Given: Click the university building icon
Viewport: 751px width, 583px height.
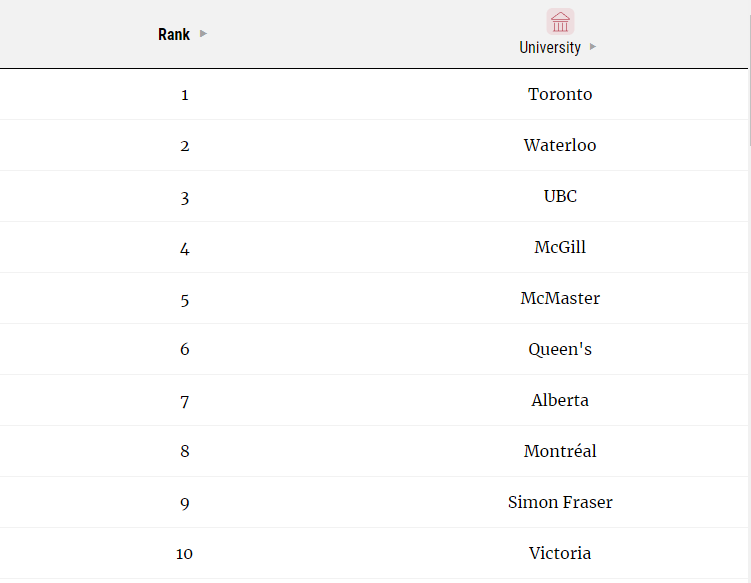Looking at the screenshot, I should click(x=560, y=22).
